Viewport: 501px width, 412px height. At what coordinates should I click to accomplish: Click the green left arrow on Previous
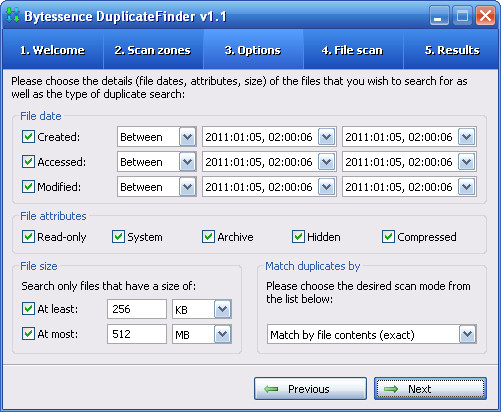click(x=271, y=389)
